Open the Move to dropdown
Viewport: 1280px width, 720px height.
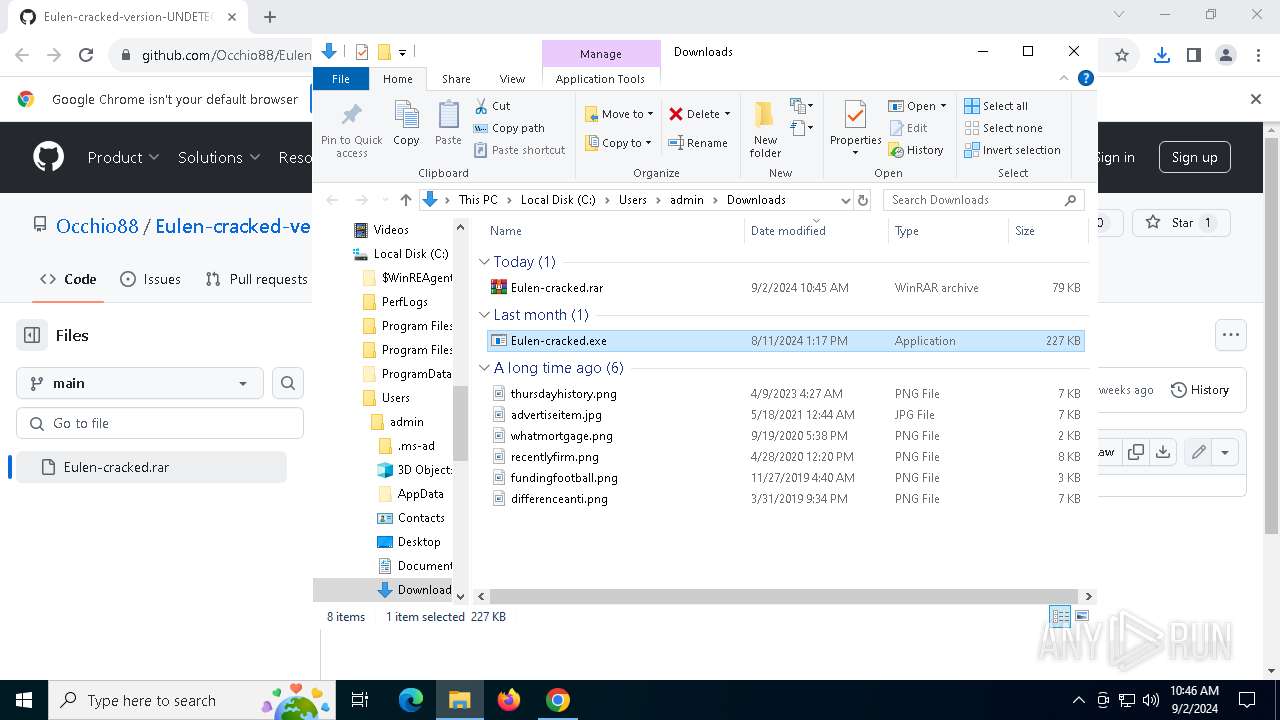pyautogui.click(x=619, y=114)
